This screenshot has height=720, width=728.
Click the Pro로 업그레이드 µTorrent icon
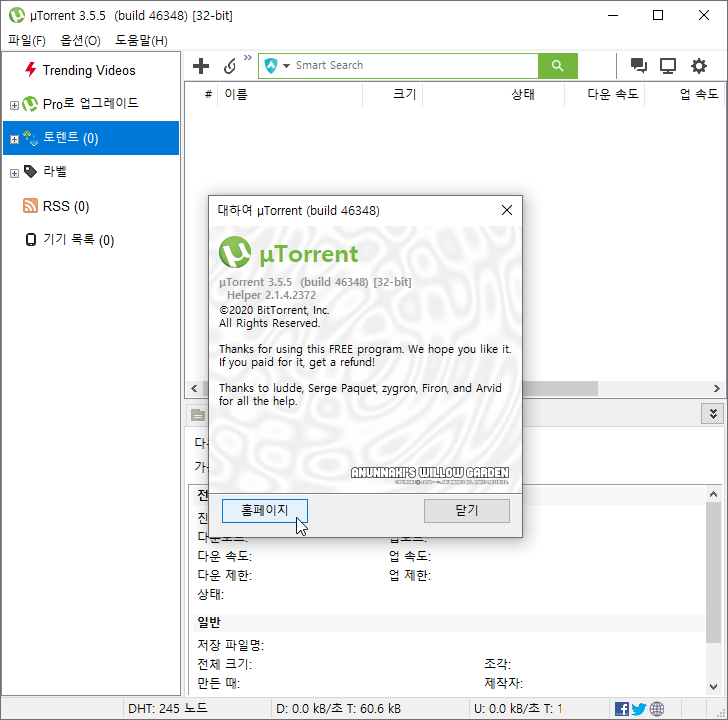[30, 104]
